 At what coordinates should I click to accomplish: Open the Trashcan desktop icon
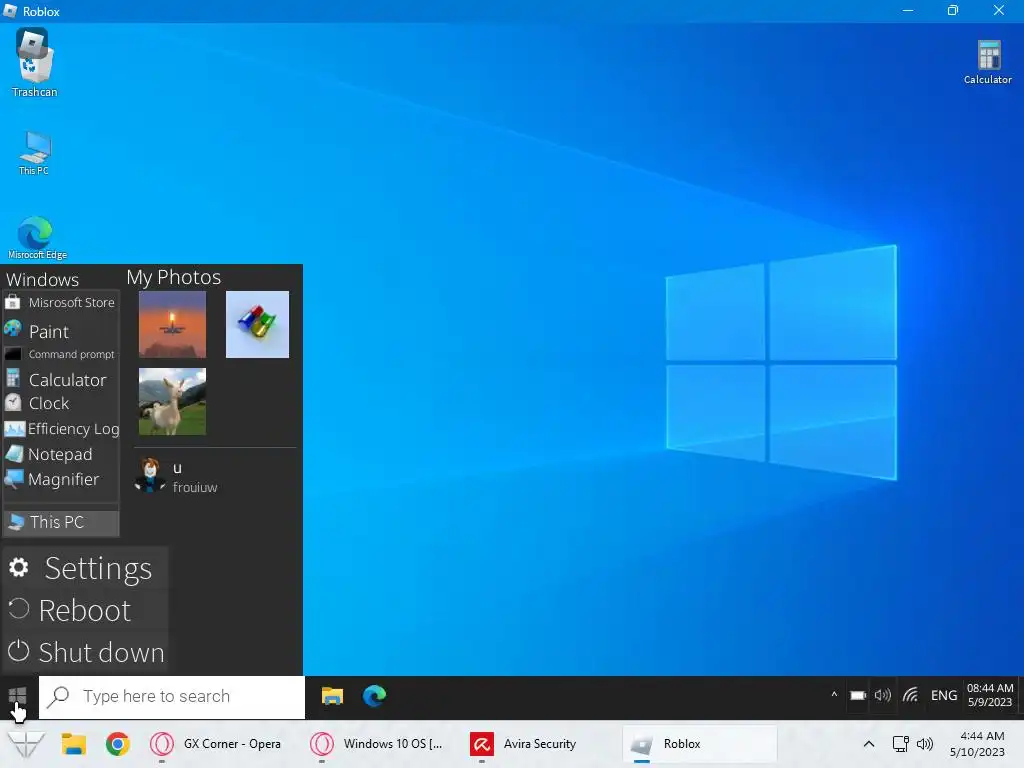(x=34, y=63)
